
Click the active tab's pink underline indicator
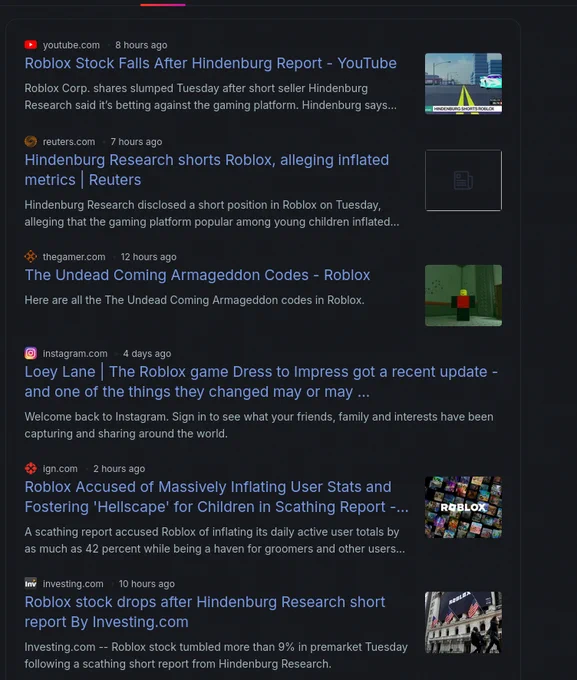point(163,5)
